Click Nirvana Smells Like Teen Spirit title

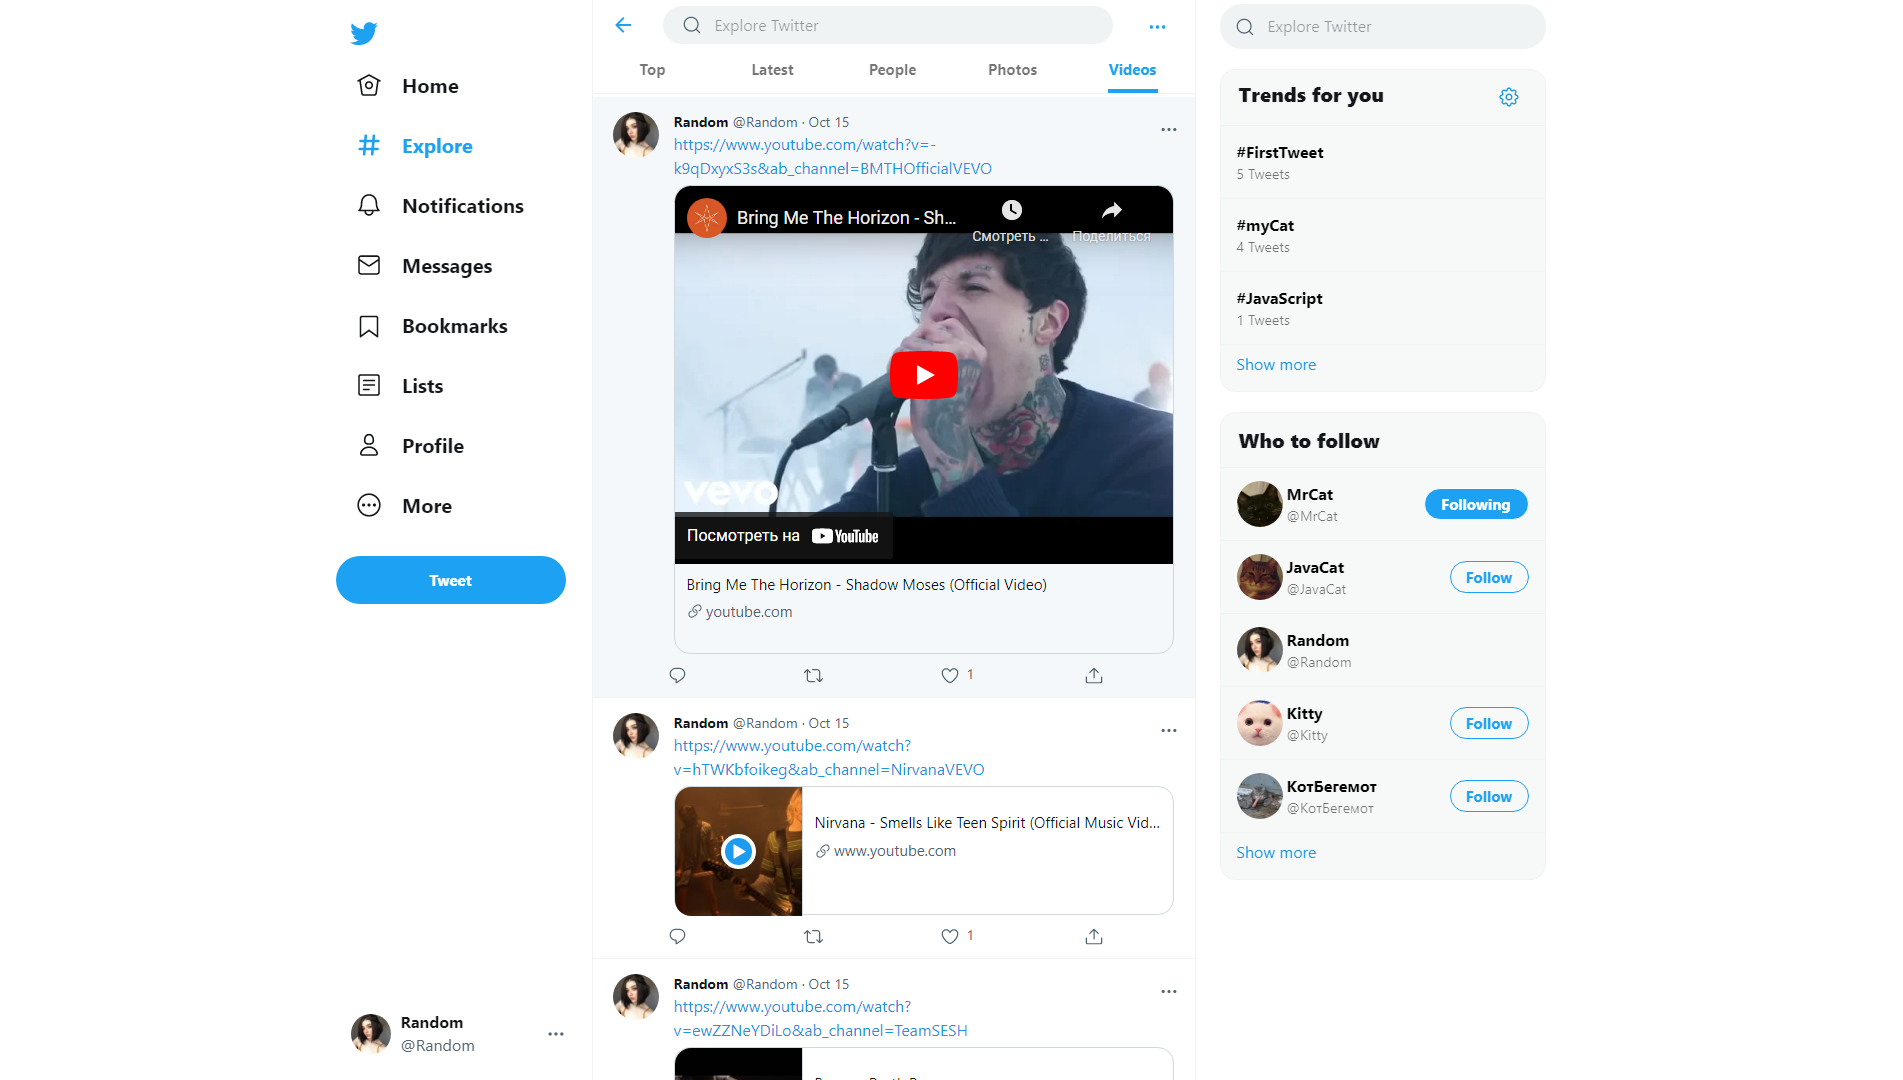(x=987, y=823)
